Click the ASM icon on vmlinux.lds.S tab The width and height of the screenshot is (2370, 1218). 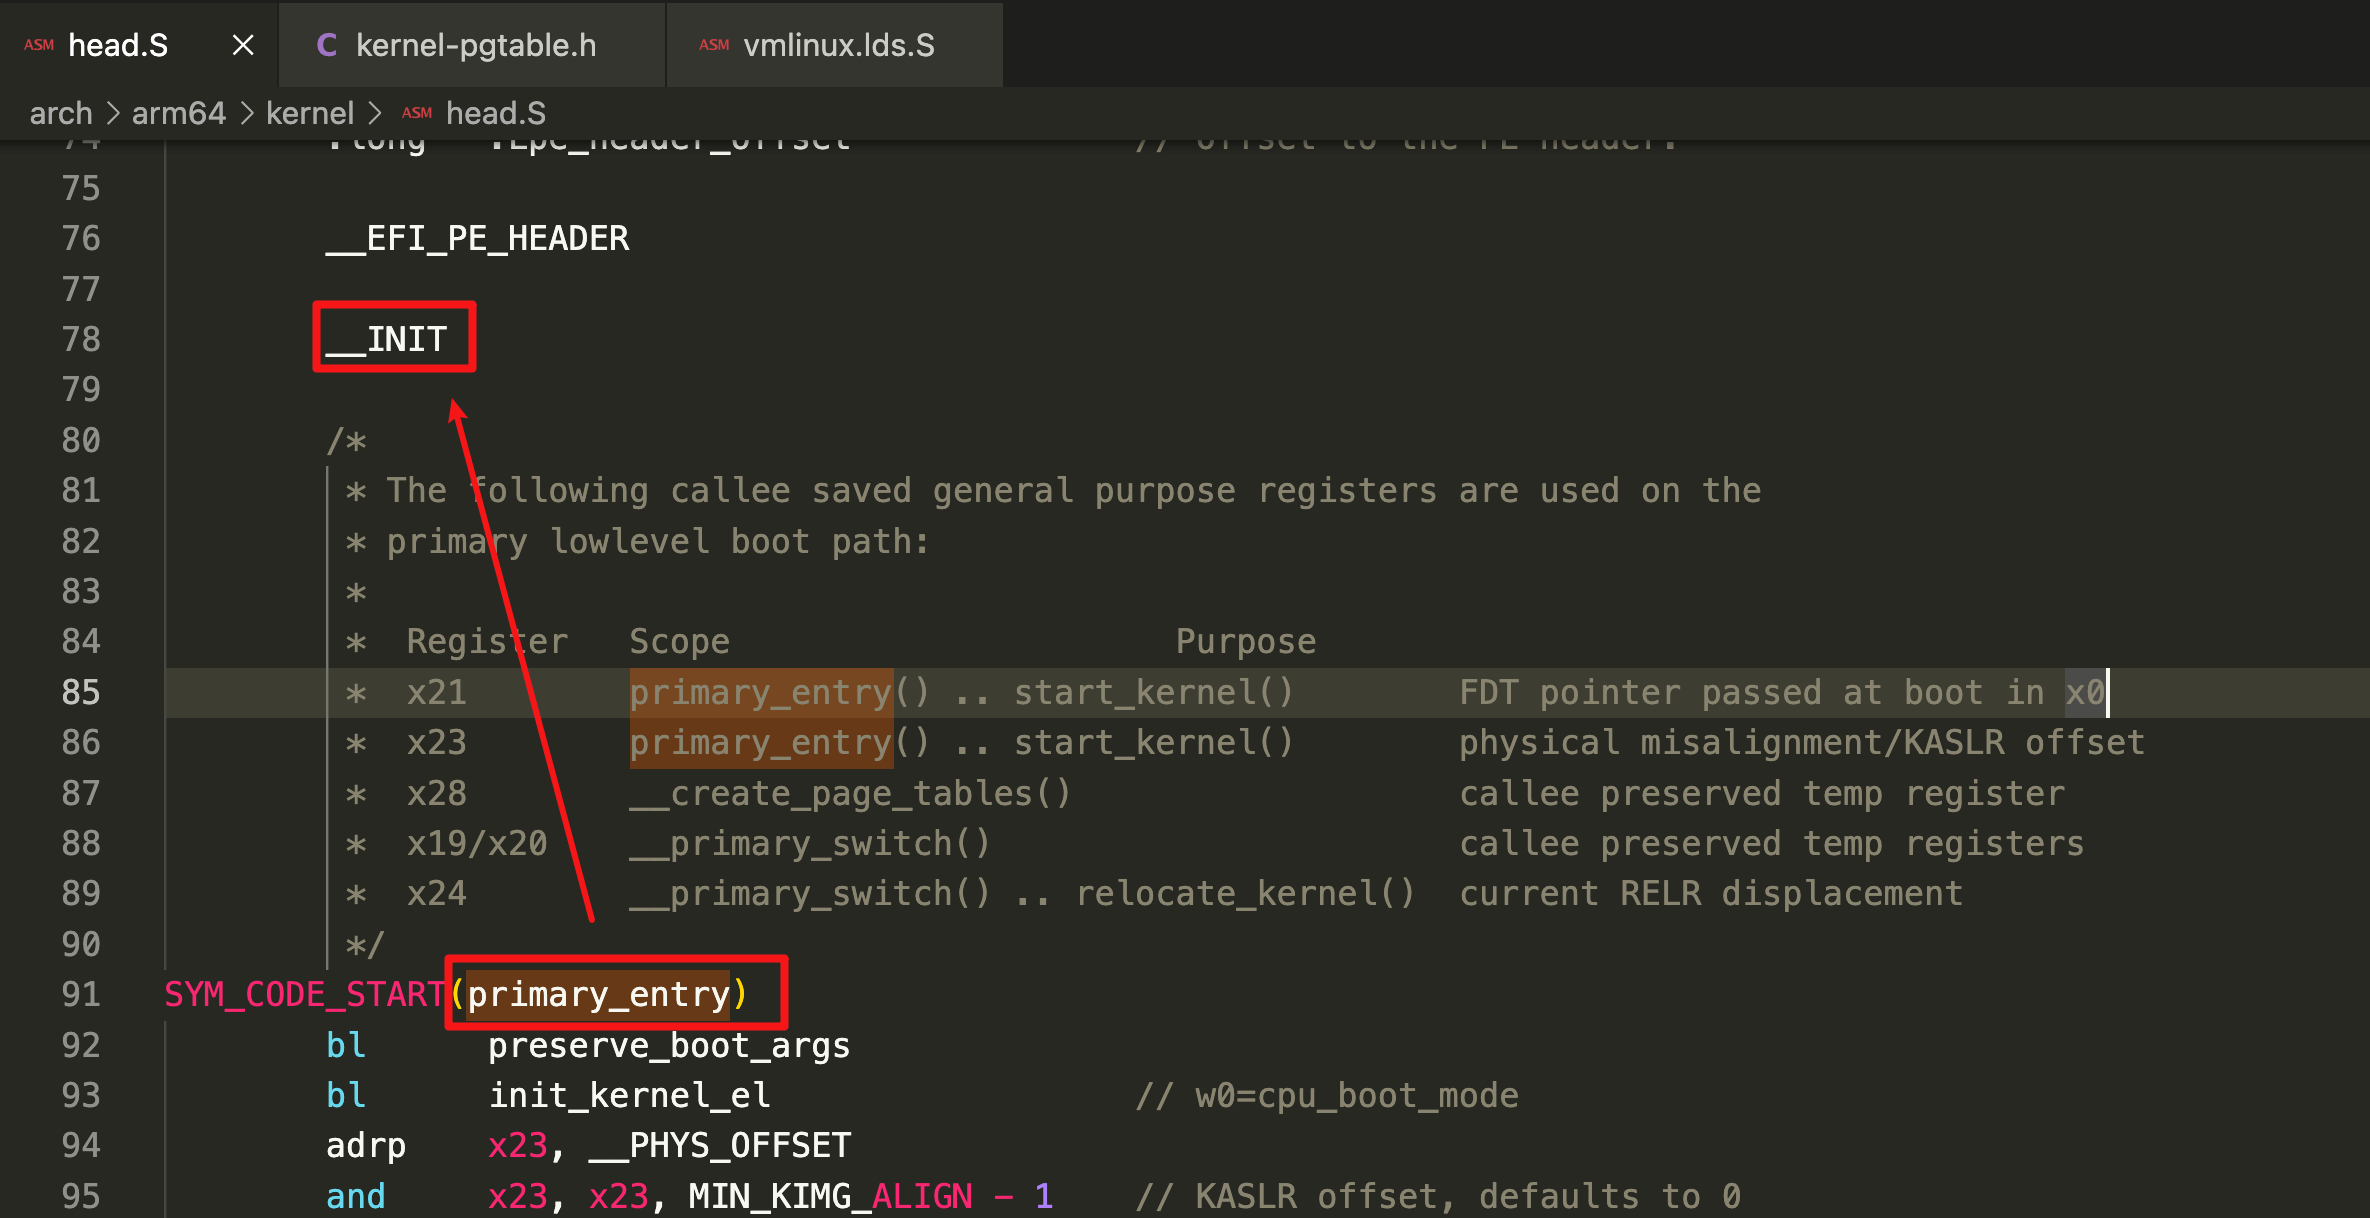click(x=714, y=45)
